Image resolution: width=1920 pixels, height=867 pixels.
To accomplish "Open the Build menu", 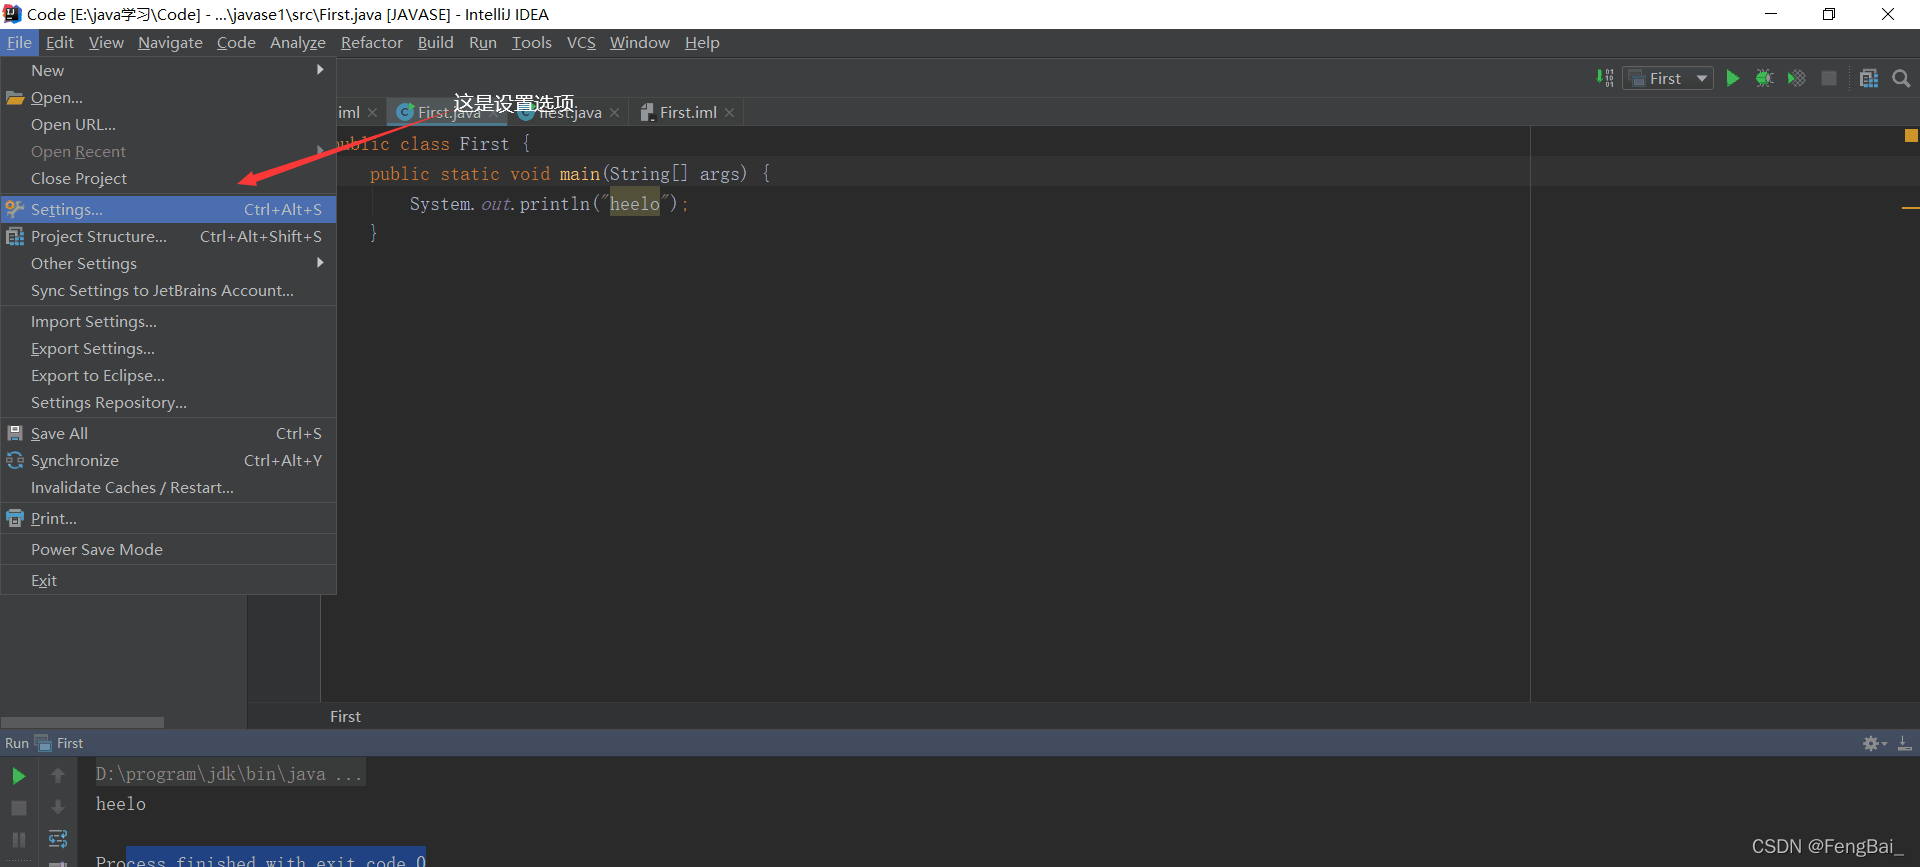I will (435, 42).
